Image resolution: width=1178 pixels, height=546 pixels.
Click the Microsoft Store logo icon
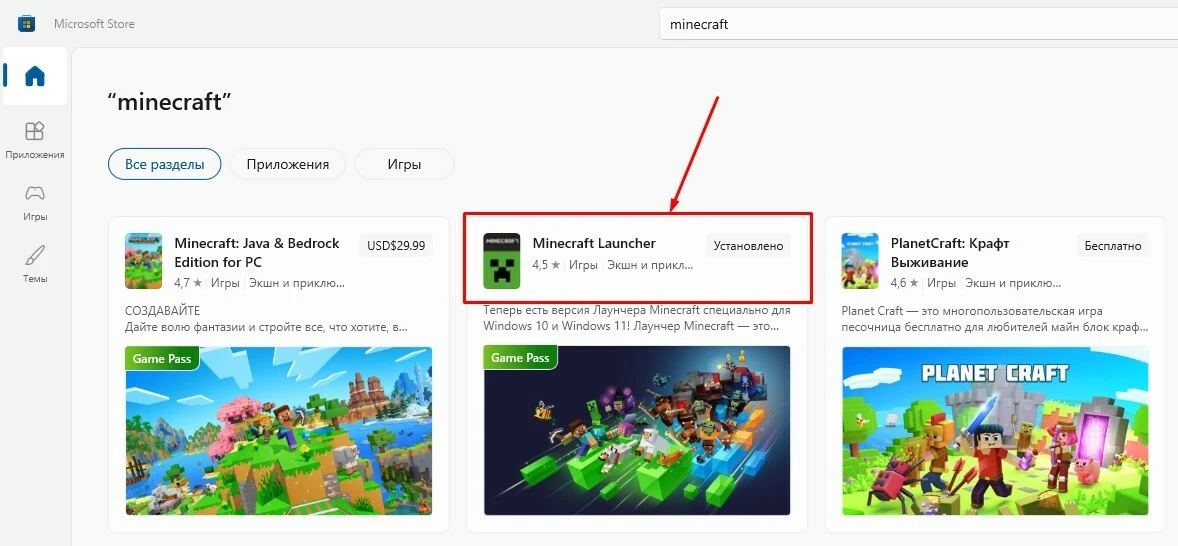tap(27, 23)
